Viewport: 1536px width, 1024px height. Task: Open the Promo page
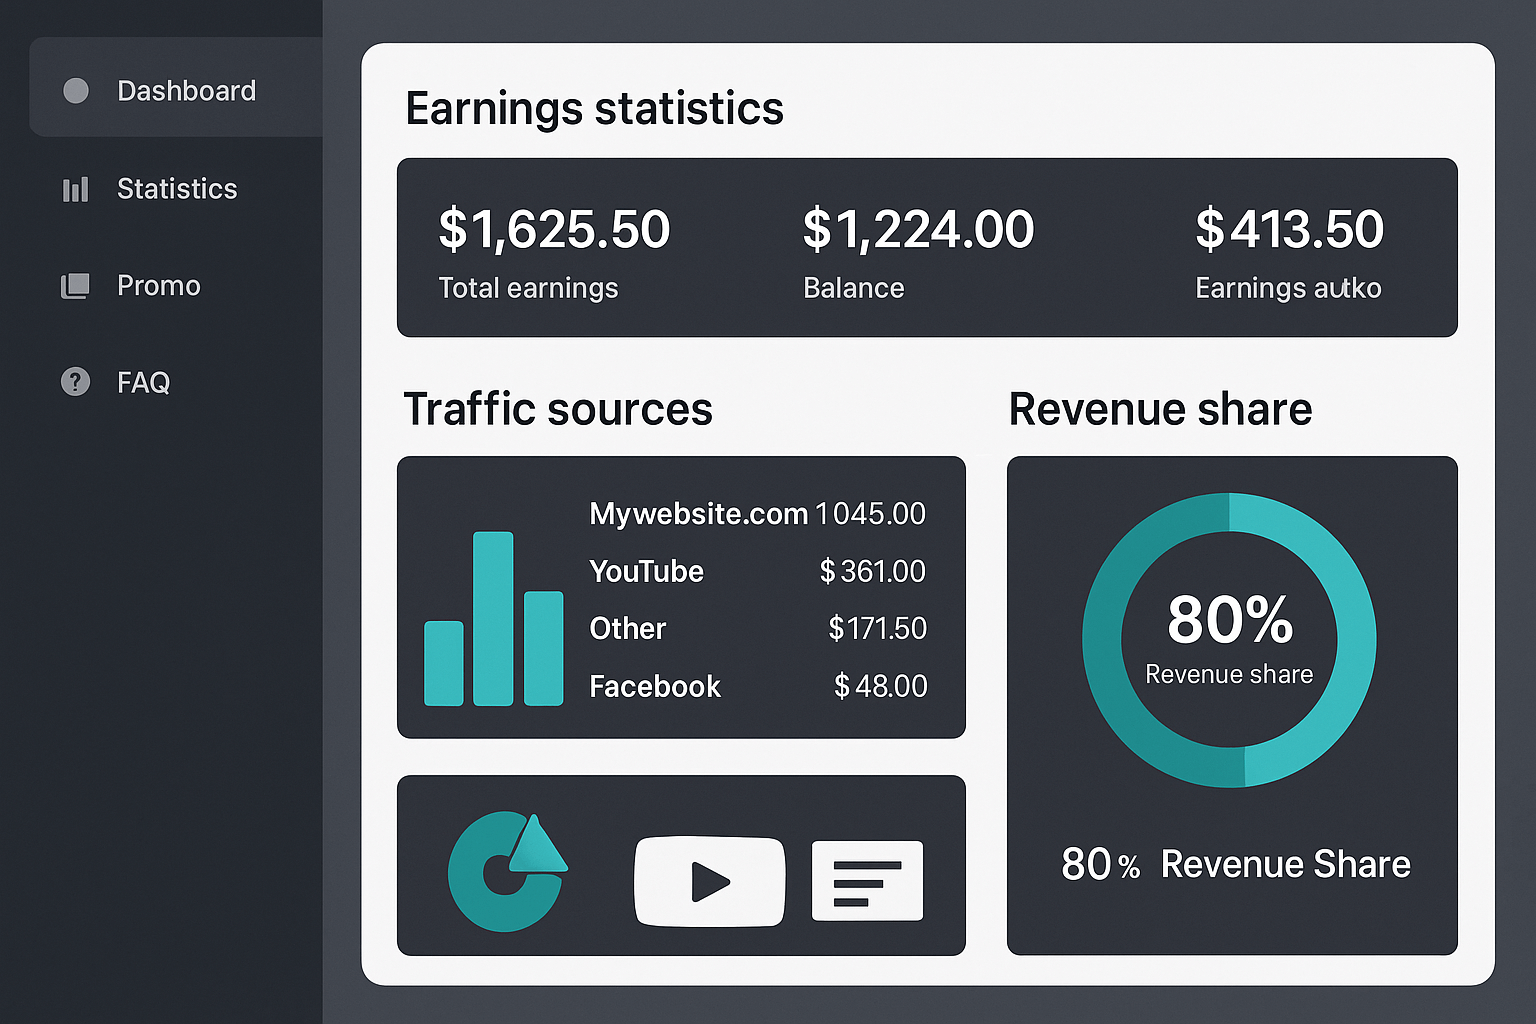[x=159, y=286]
